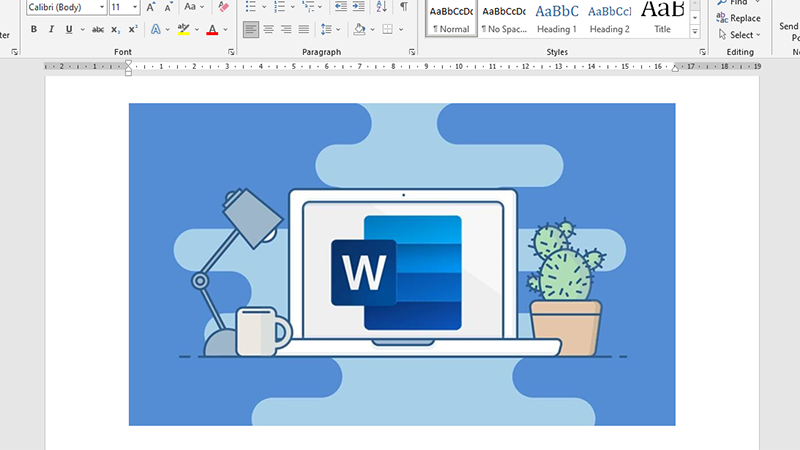Expand line spacing options arrow
The image size is (800, 450).
coord(338,29)
